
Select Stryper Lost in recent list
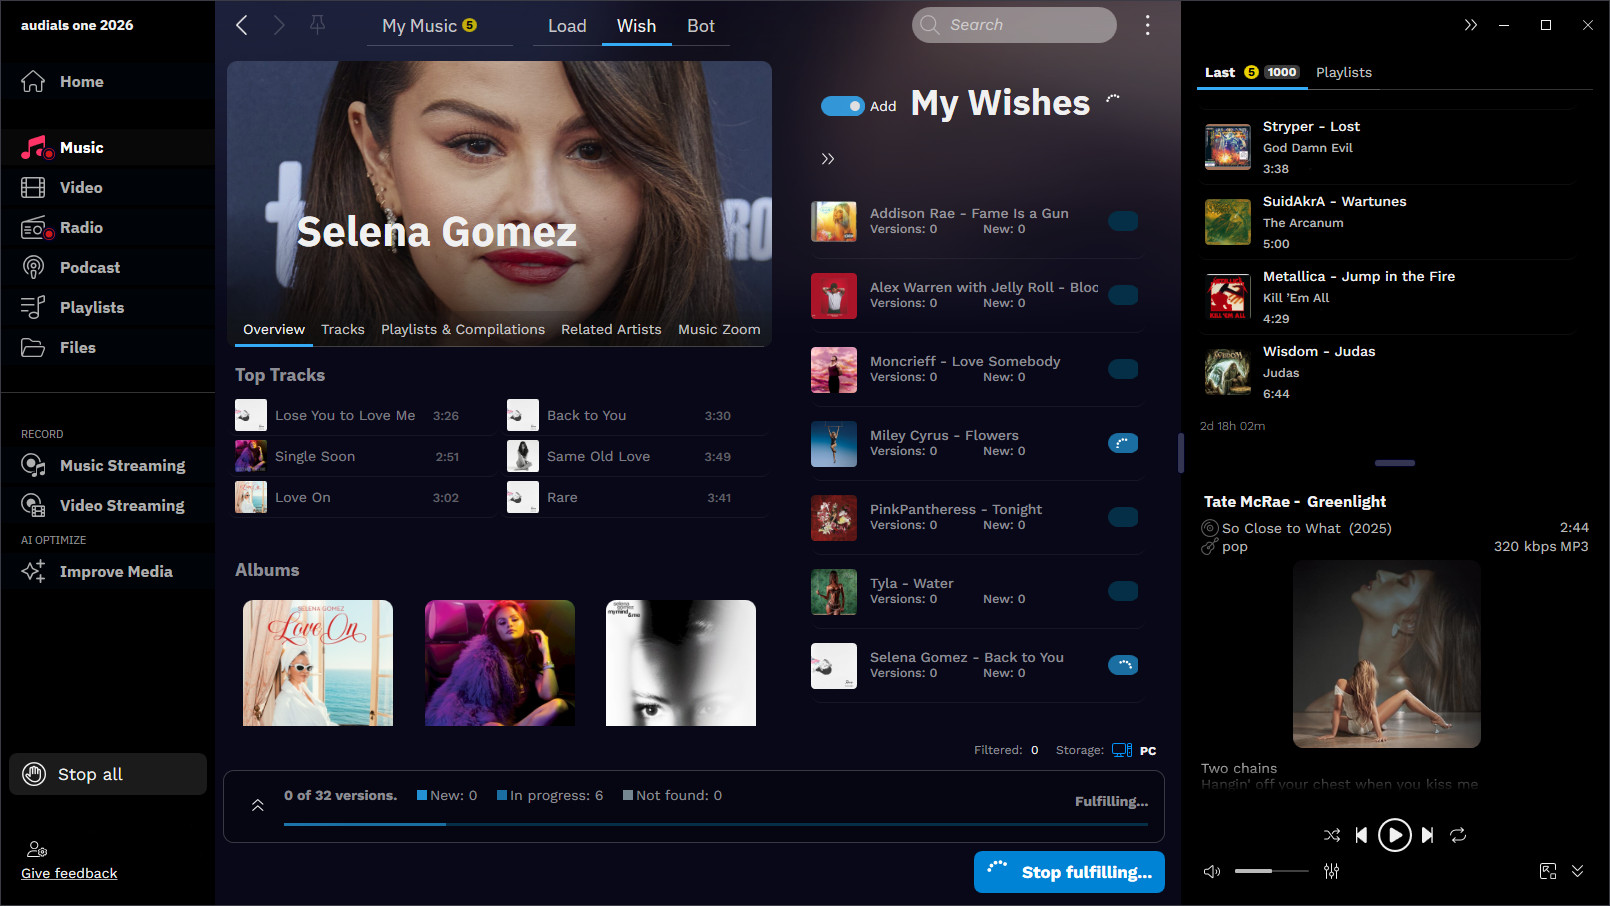click(x=1388, y=147)
